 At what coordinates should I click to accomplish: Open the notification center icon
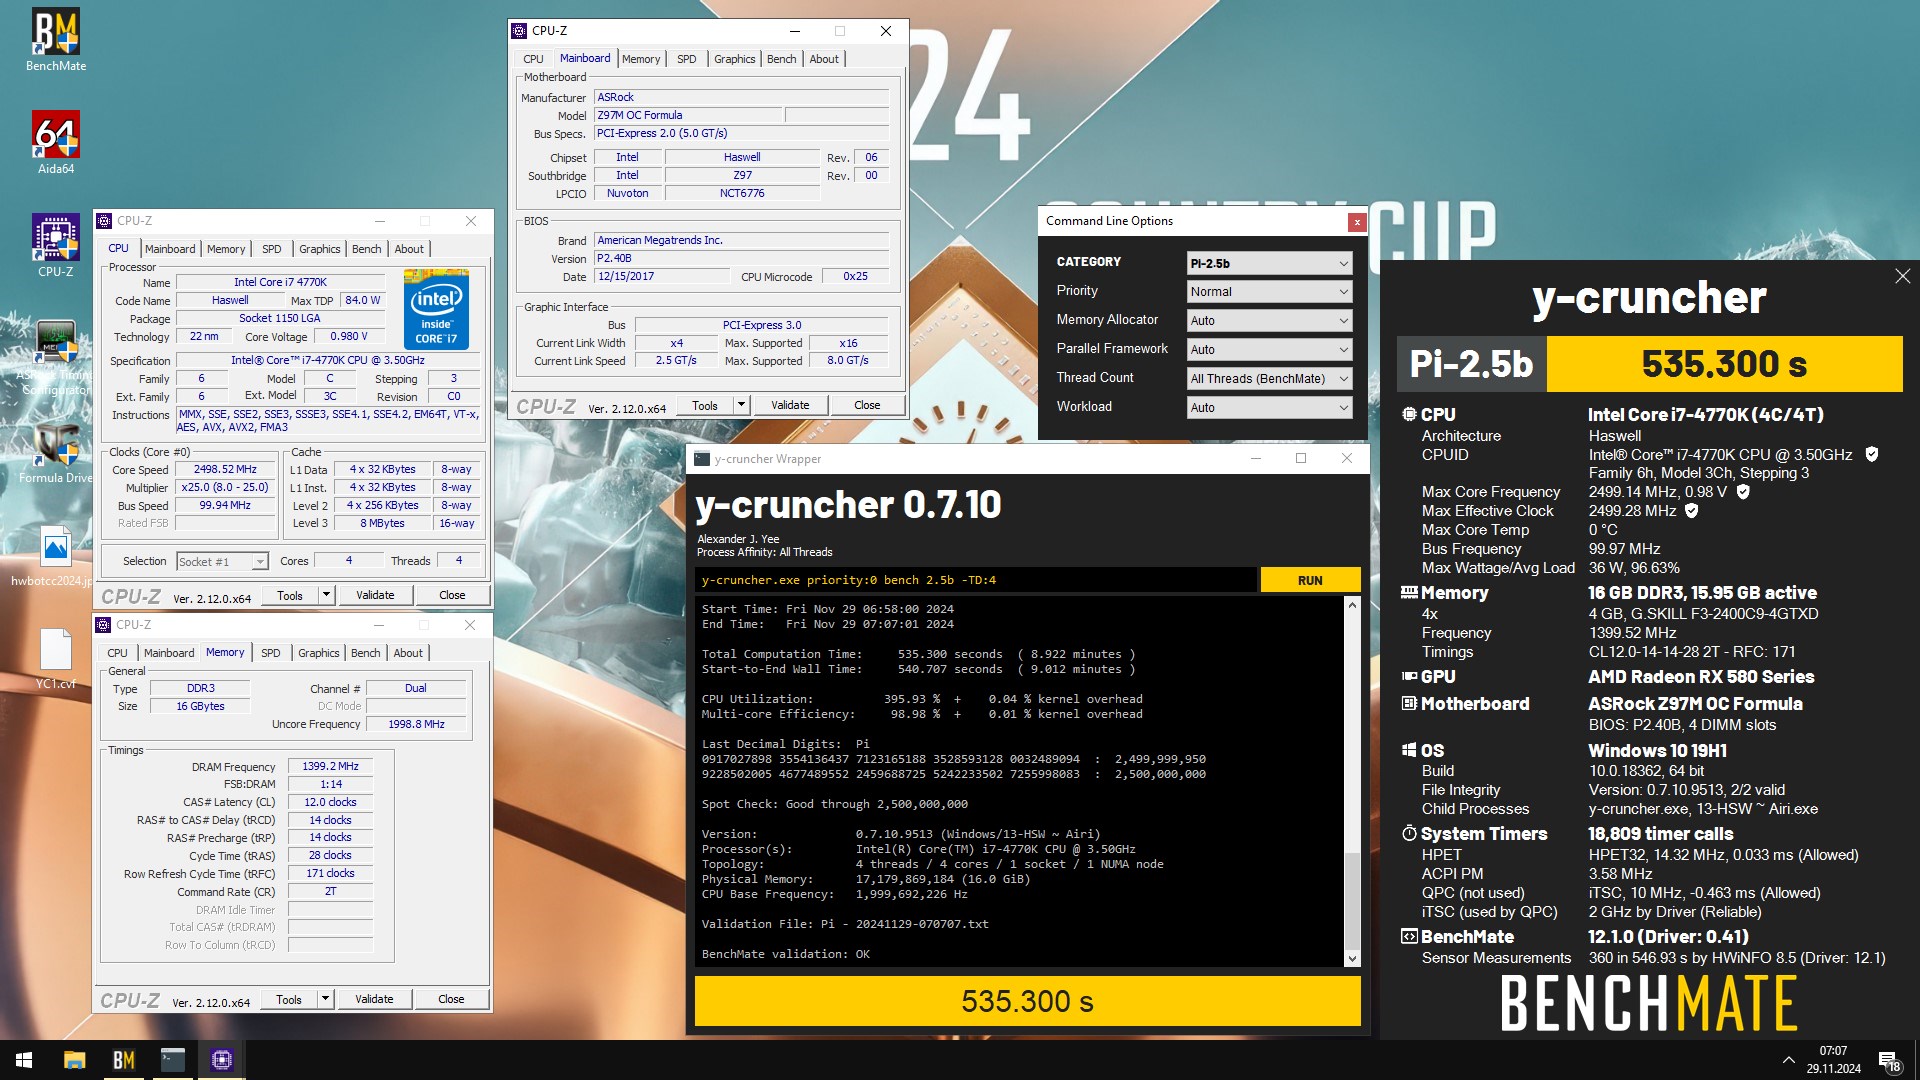1889,1060
